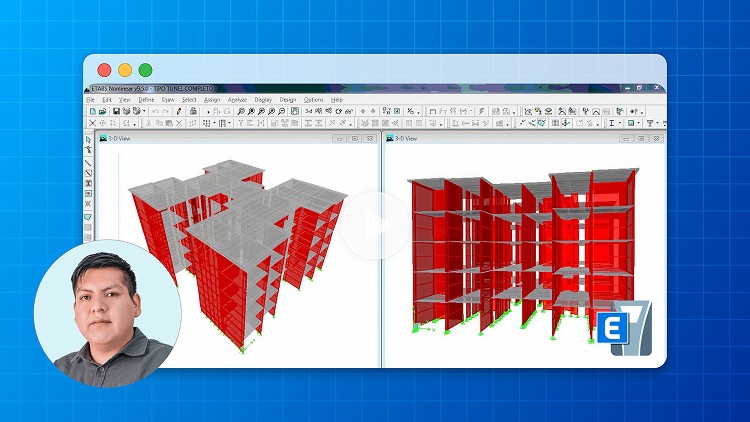Open dropdown arrow beside the grid dots icon
Screen dimensions: 750x422
[214, 123]
